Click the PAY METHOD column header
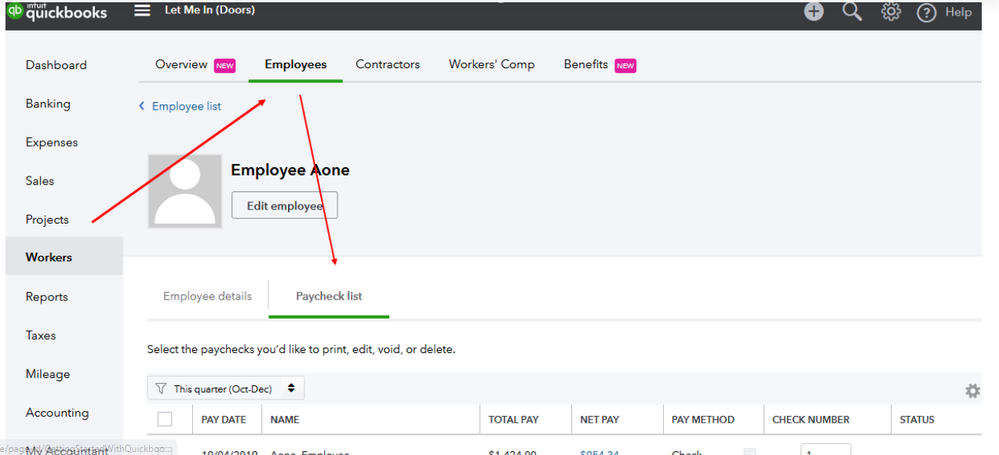The image size is (999, 455). [x=703, y=419]
